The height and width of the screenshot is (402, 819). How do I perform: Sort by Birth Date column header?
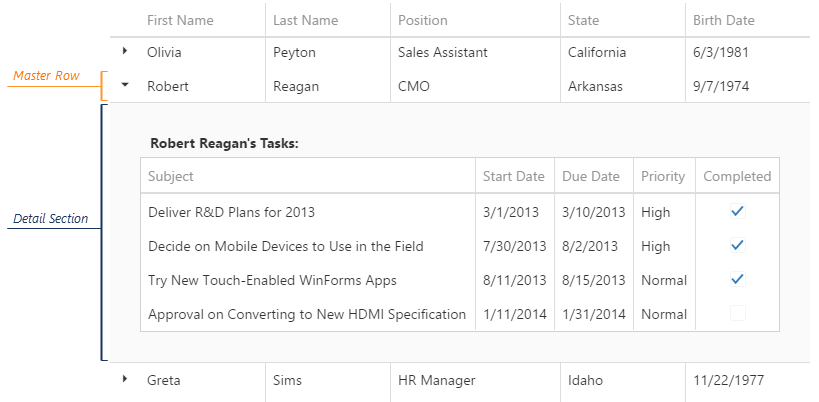(x=723, y=20)
